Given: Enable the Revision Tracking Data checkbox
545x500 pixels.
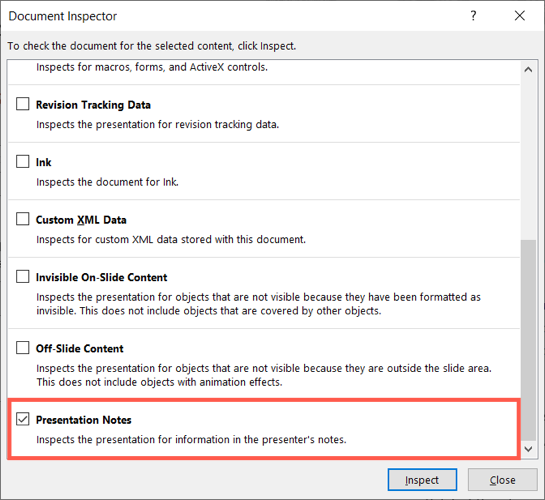Looking at the screenshot, I should click(x=23, y=104).
